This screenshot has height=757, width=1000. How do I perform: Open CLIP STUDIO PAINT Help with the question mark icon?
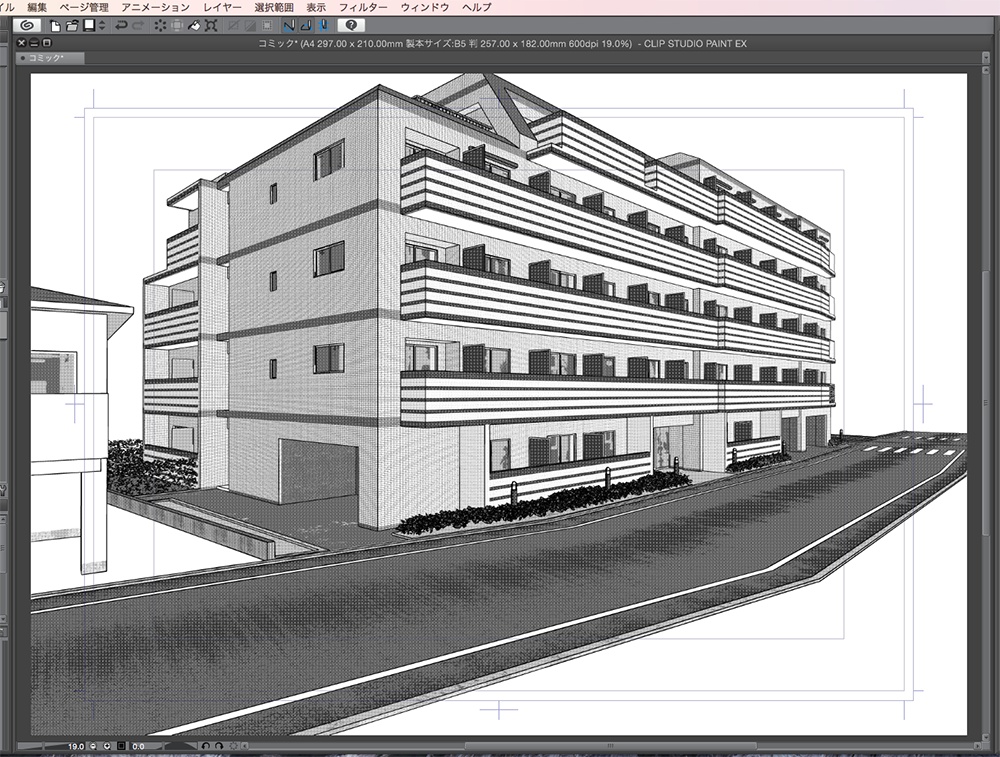click(351, 26)
